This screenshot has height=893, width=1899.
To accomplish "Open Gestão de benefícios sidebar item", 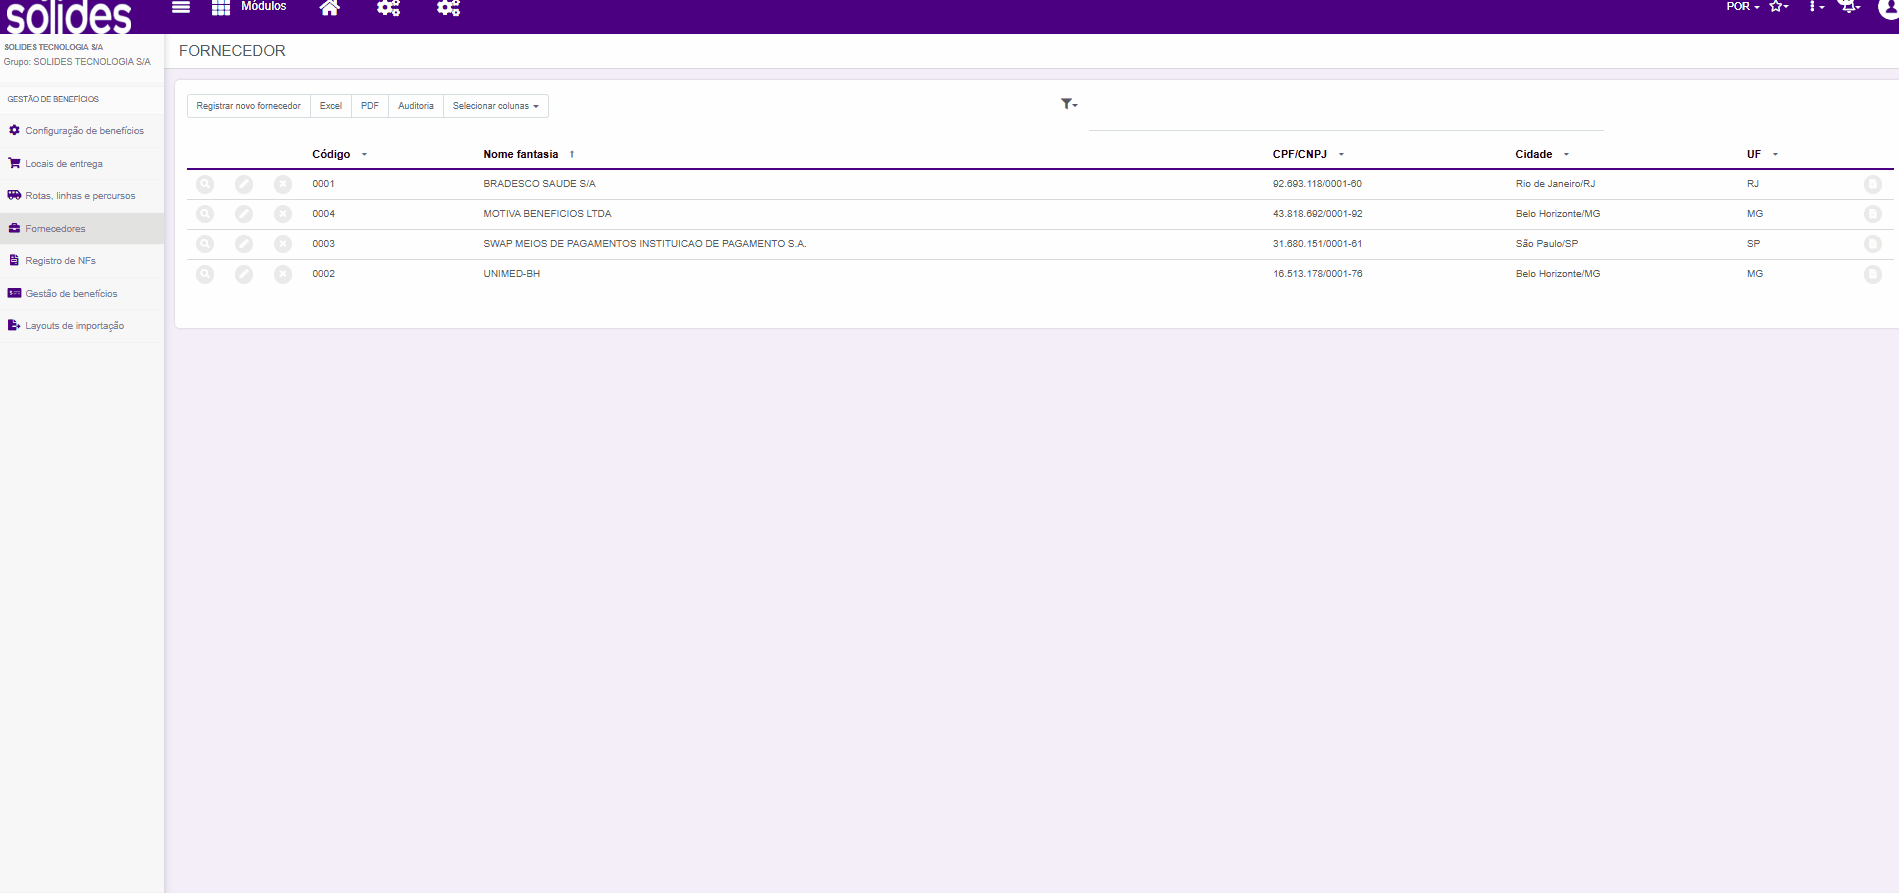I will (82, 294).
